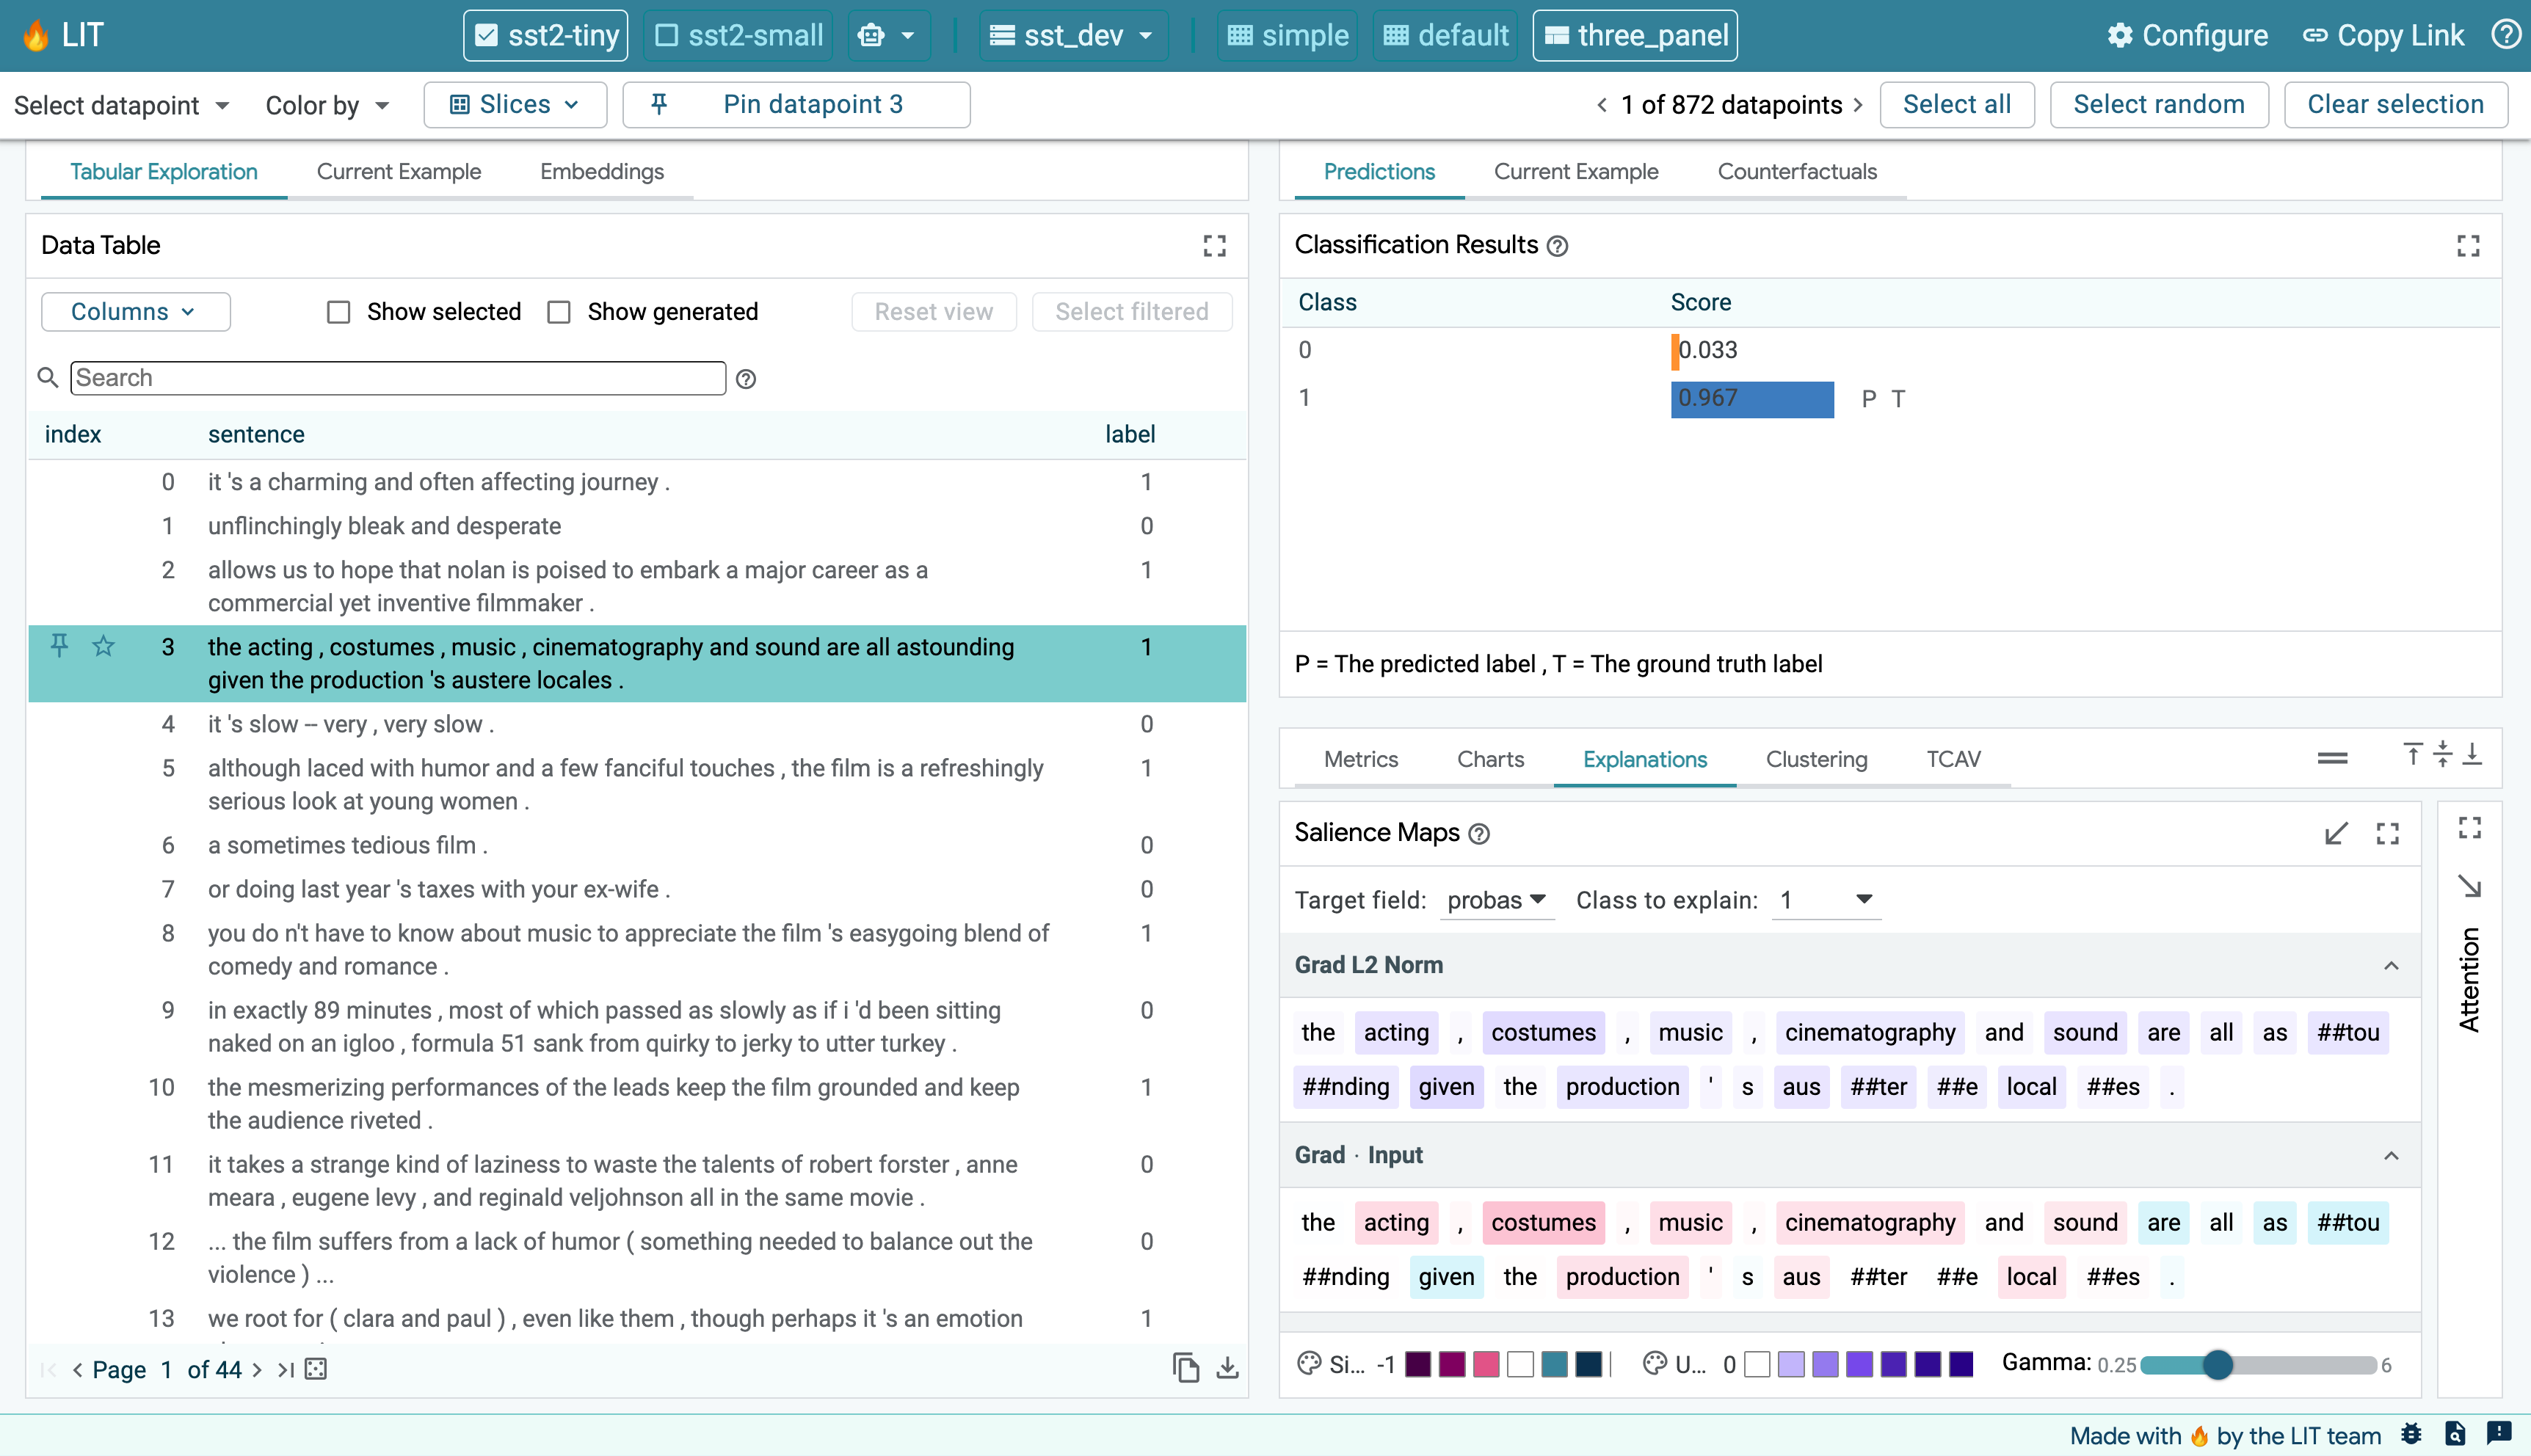Open the Slices dropdown
The height and width of the screenshot is (1456, 2531).
pyautogui.click(x=515, y=104)
